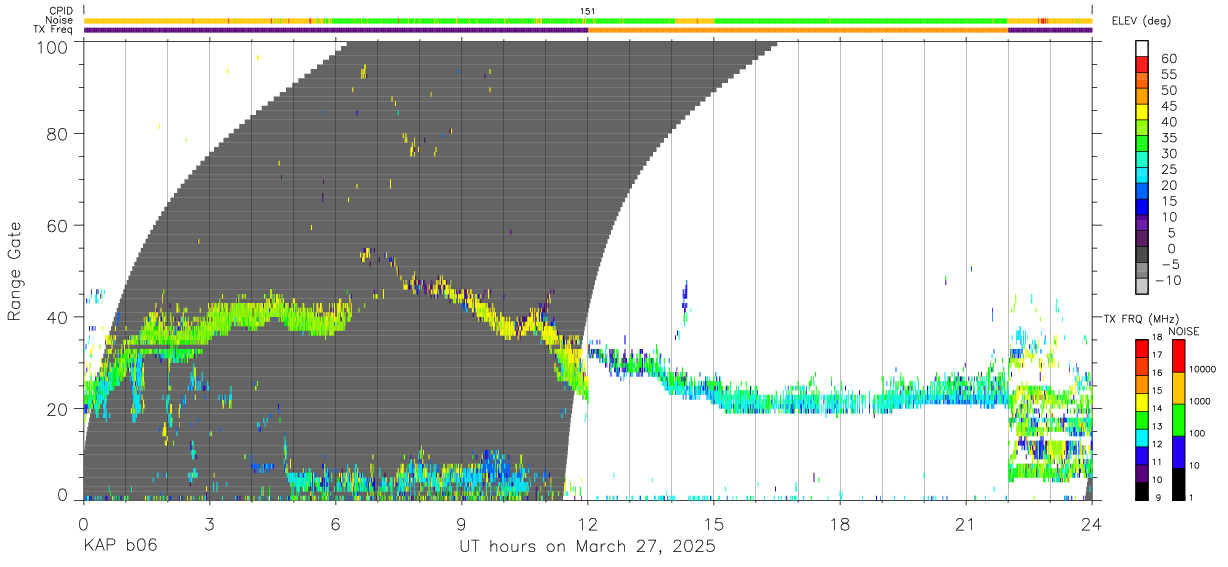The height and width of the screenshot is (567, 1228).
Task: Click the 60 tick on Range Gate axis
Action: tap(59, 226)
